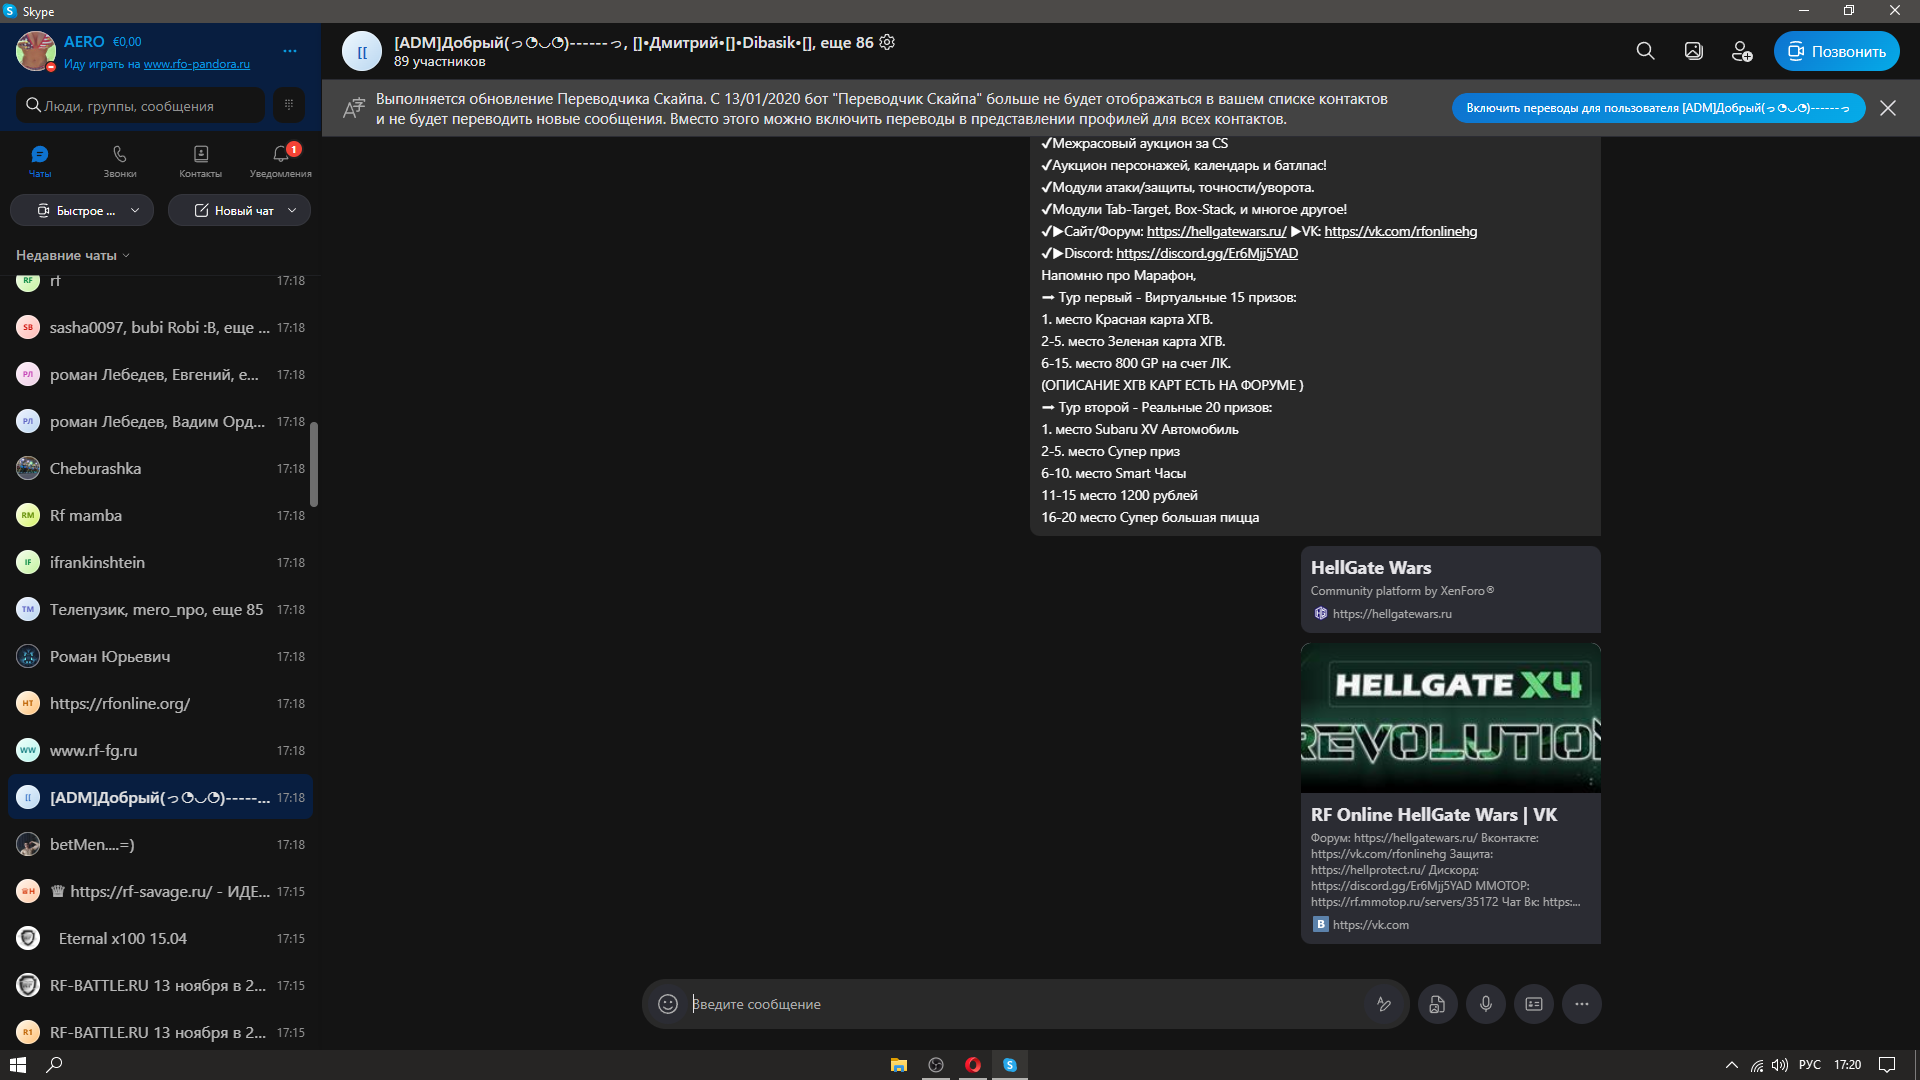
Task: Expand the Недавние чаты list filter
Action: point(73,255)
